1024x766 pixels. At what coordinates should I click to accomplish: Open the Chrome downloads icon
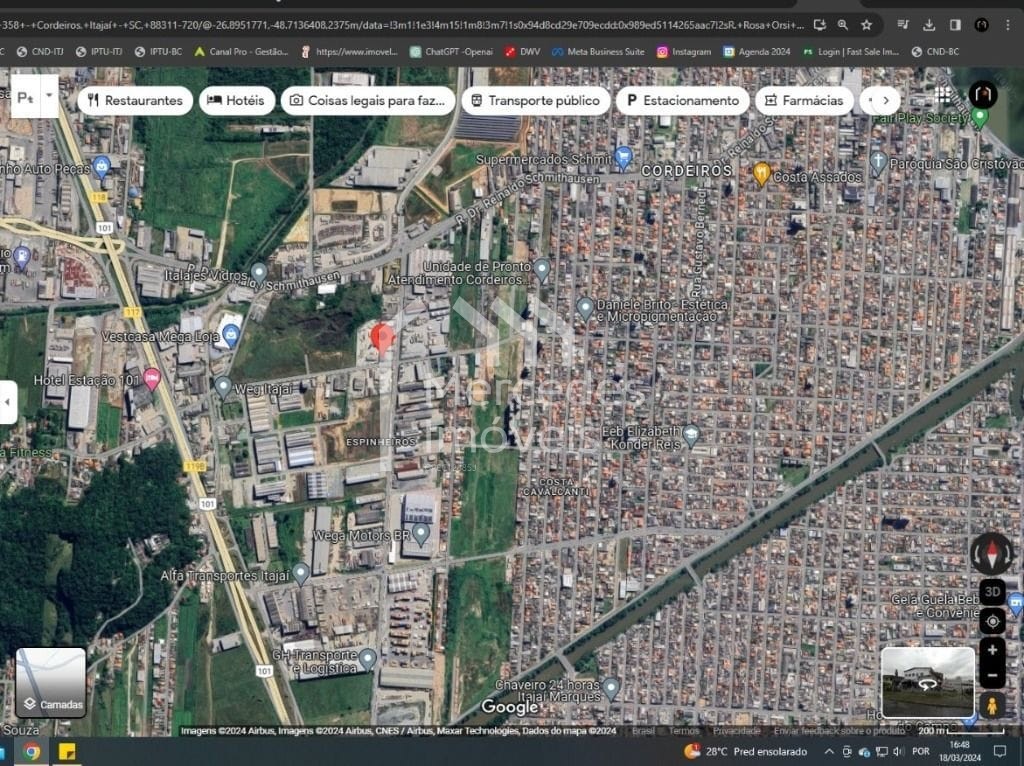(x=929, y=25)
